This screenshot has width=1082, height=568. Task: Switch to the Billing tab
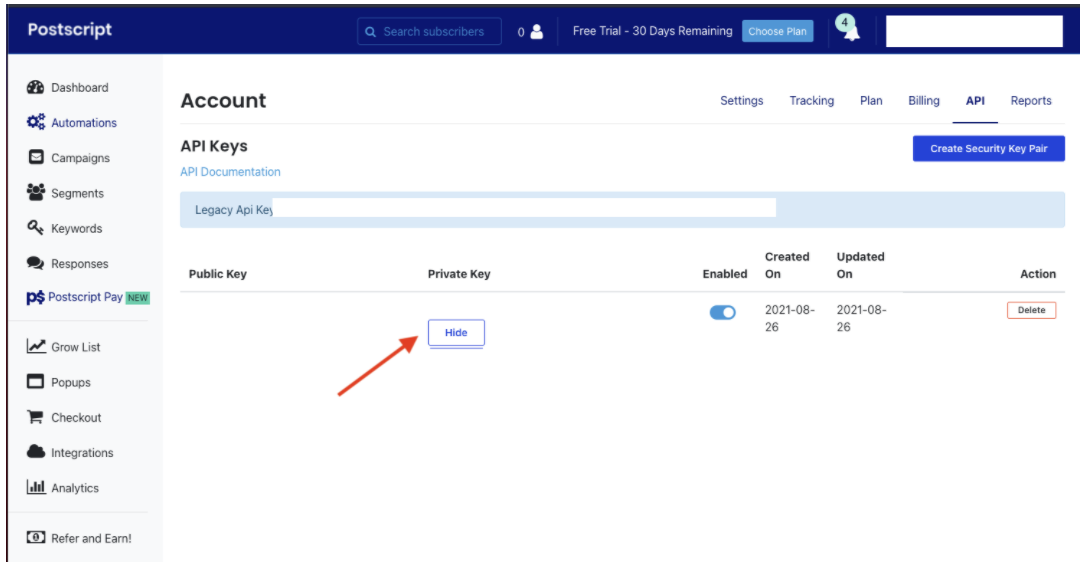click(923, 101)
